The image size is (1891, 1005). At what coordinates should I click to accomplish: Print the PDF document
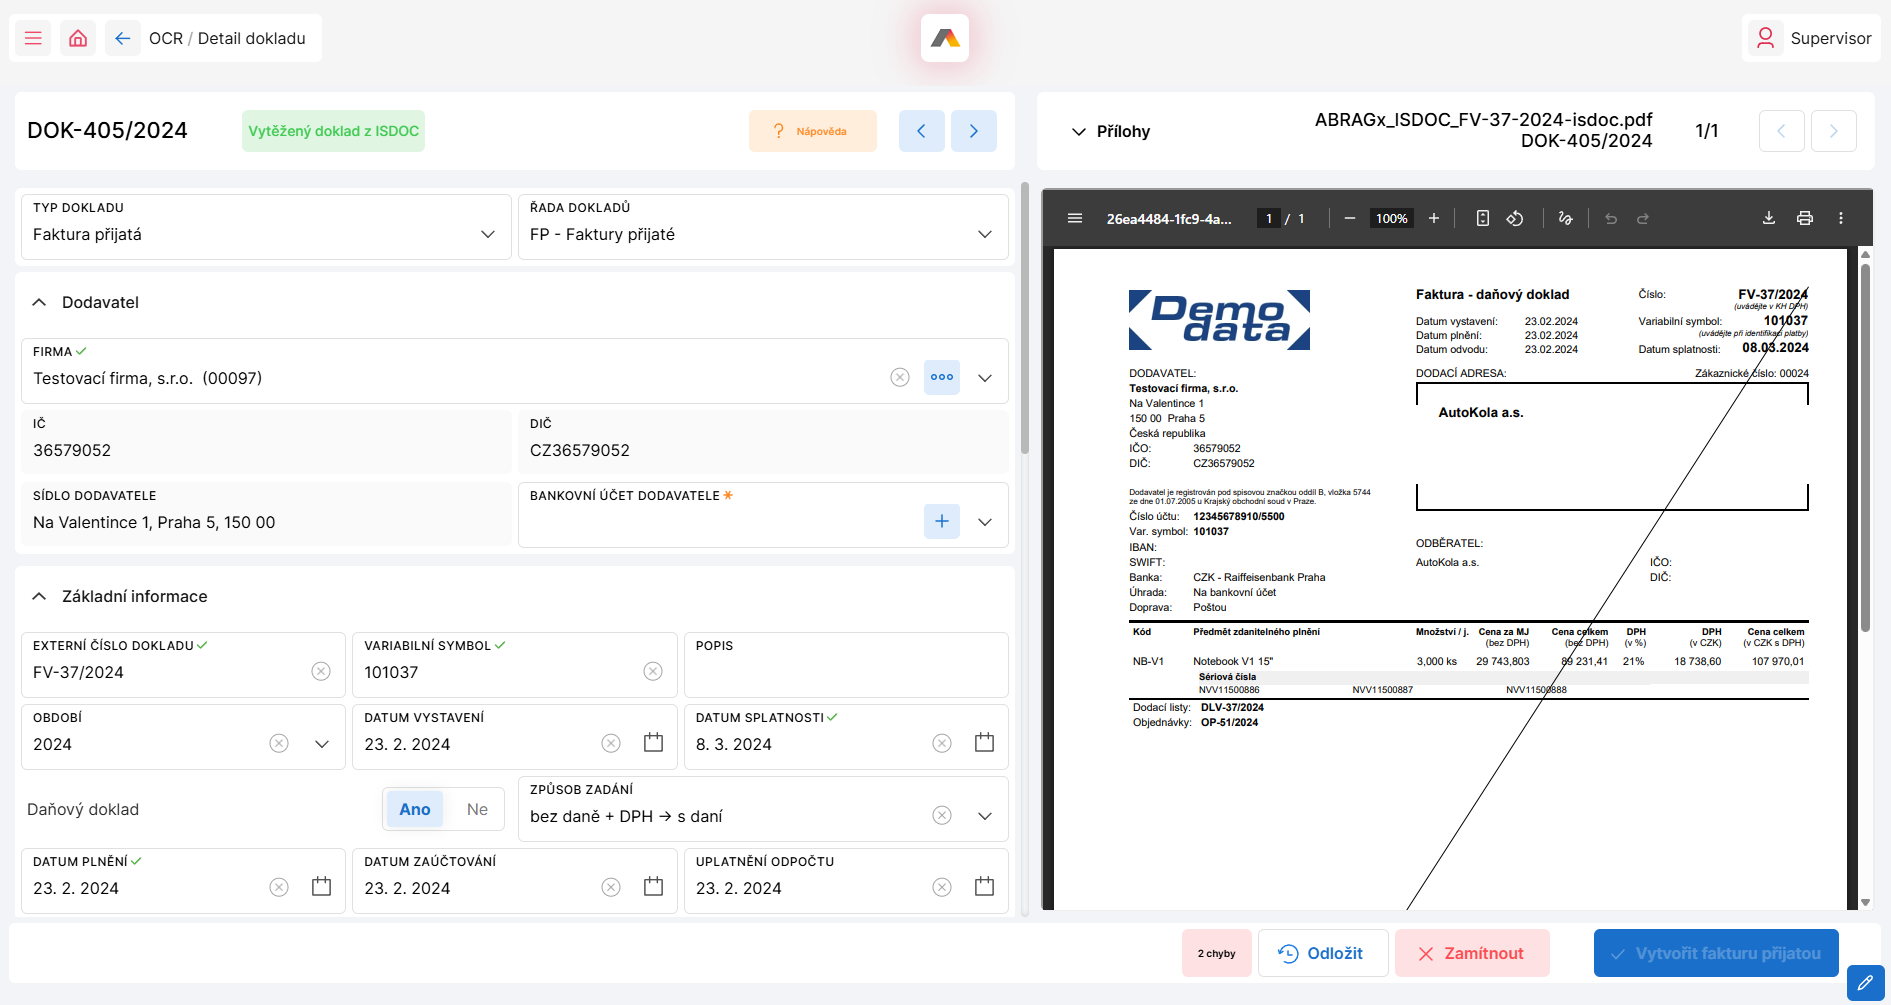1804,218
